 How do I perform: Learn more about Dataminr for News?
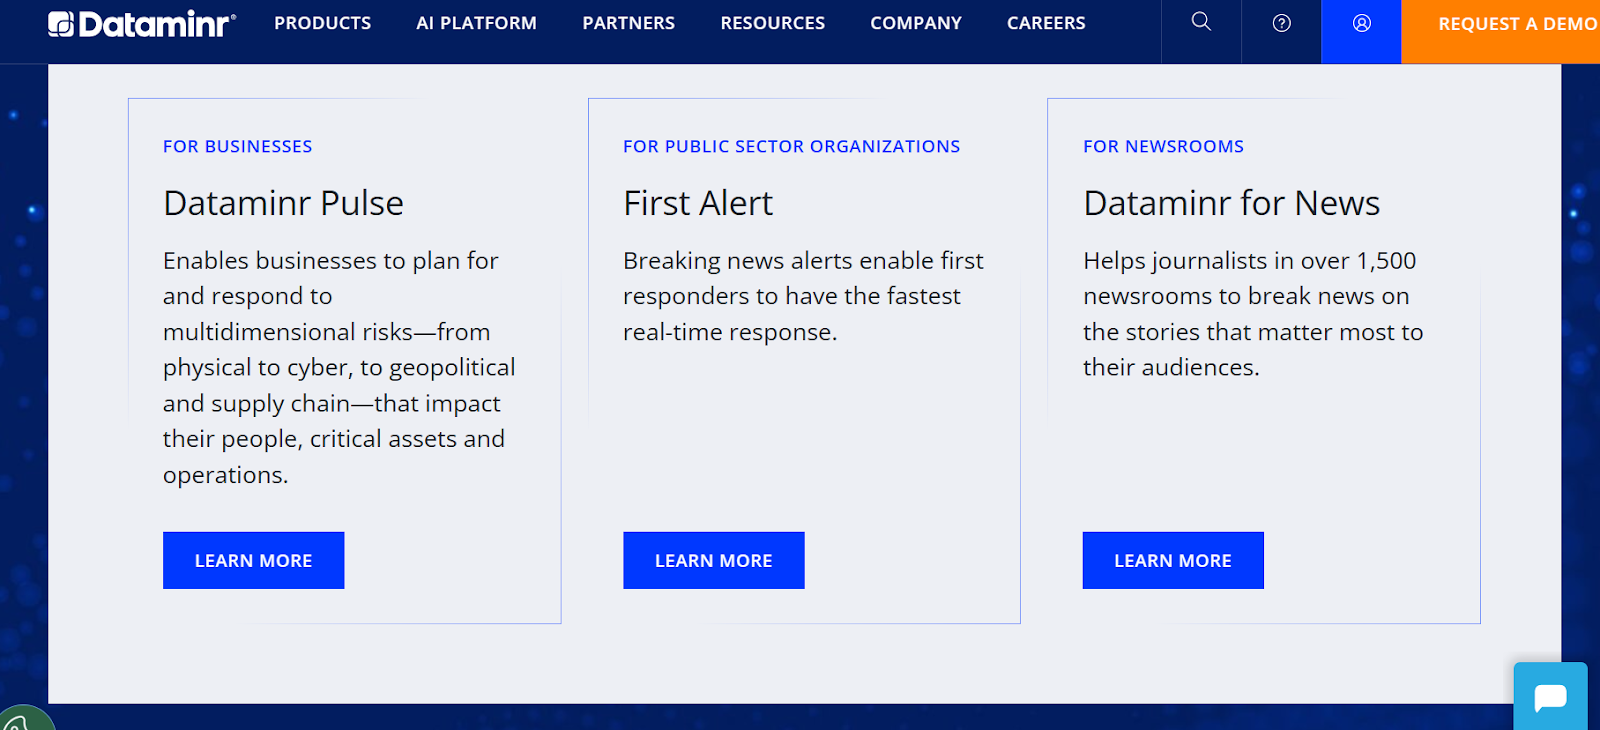[1173, 560]
